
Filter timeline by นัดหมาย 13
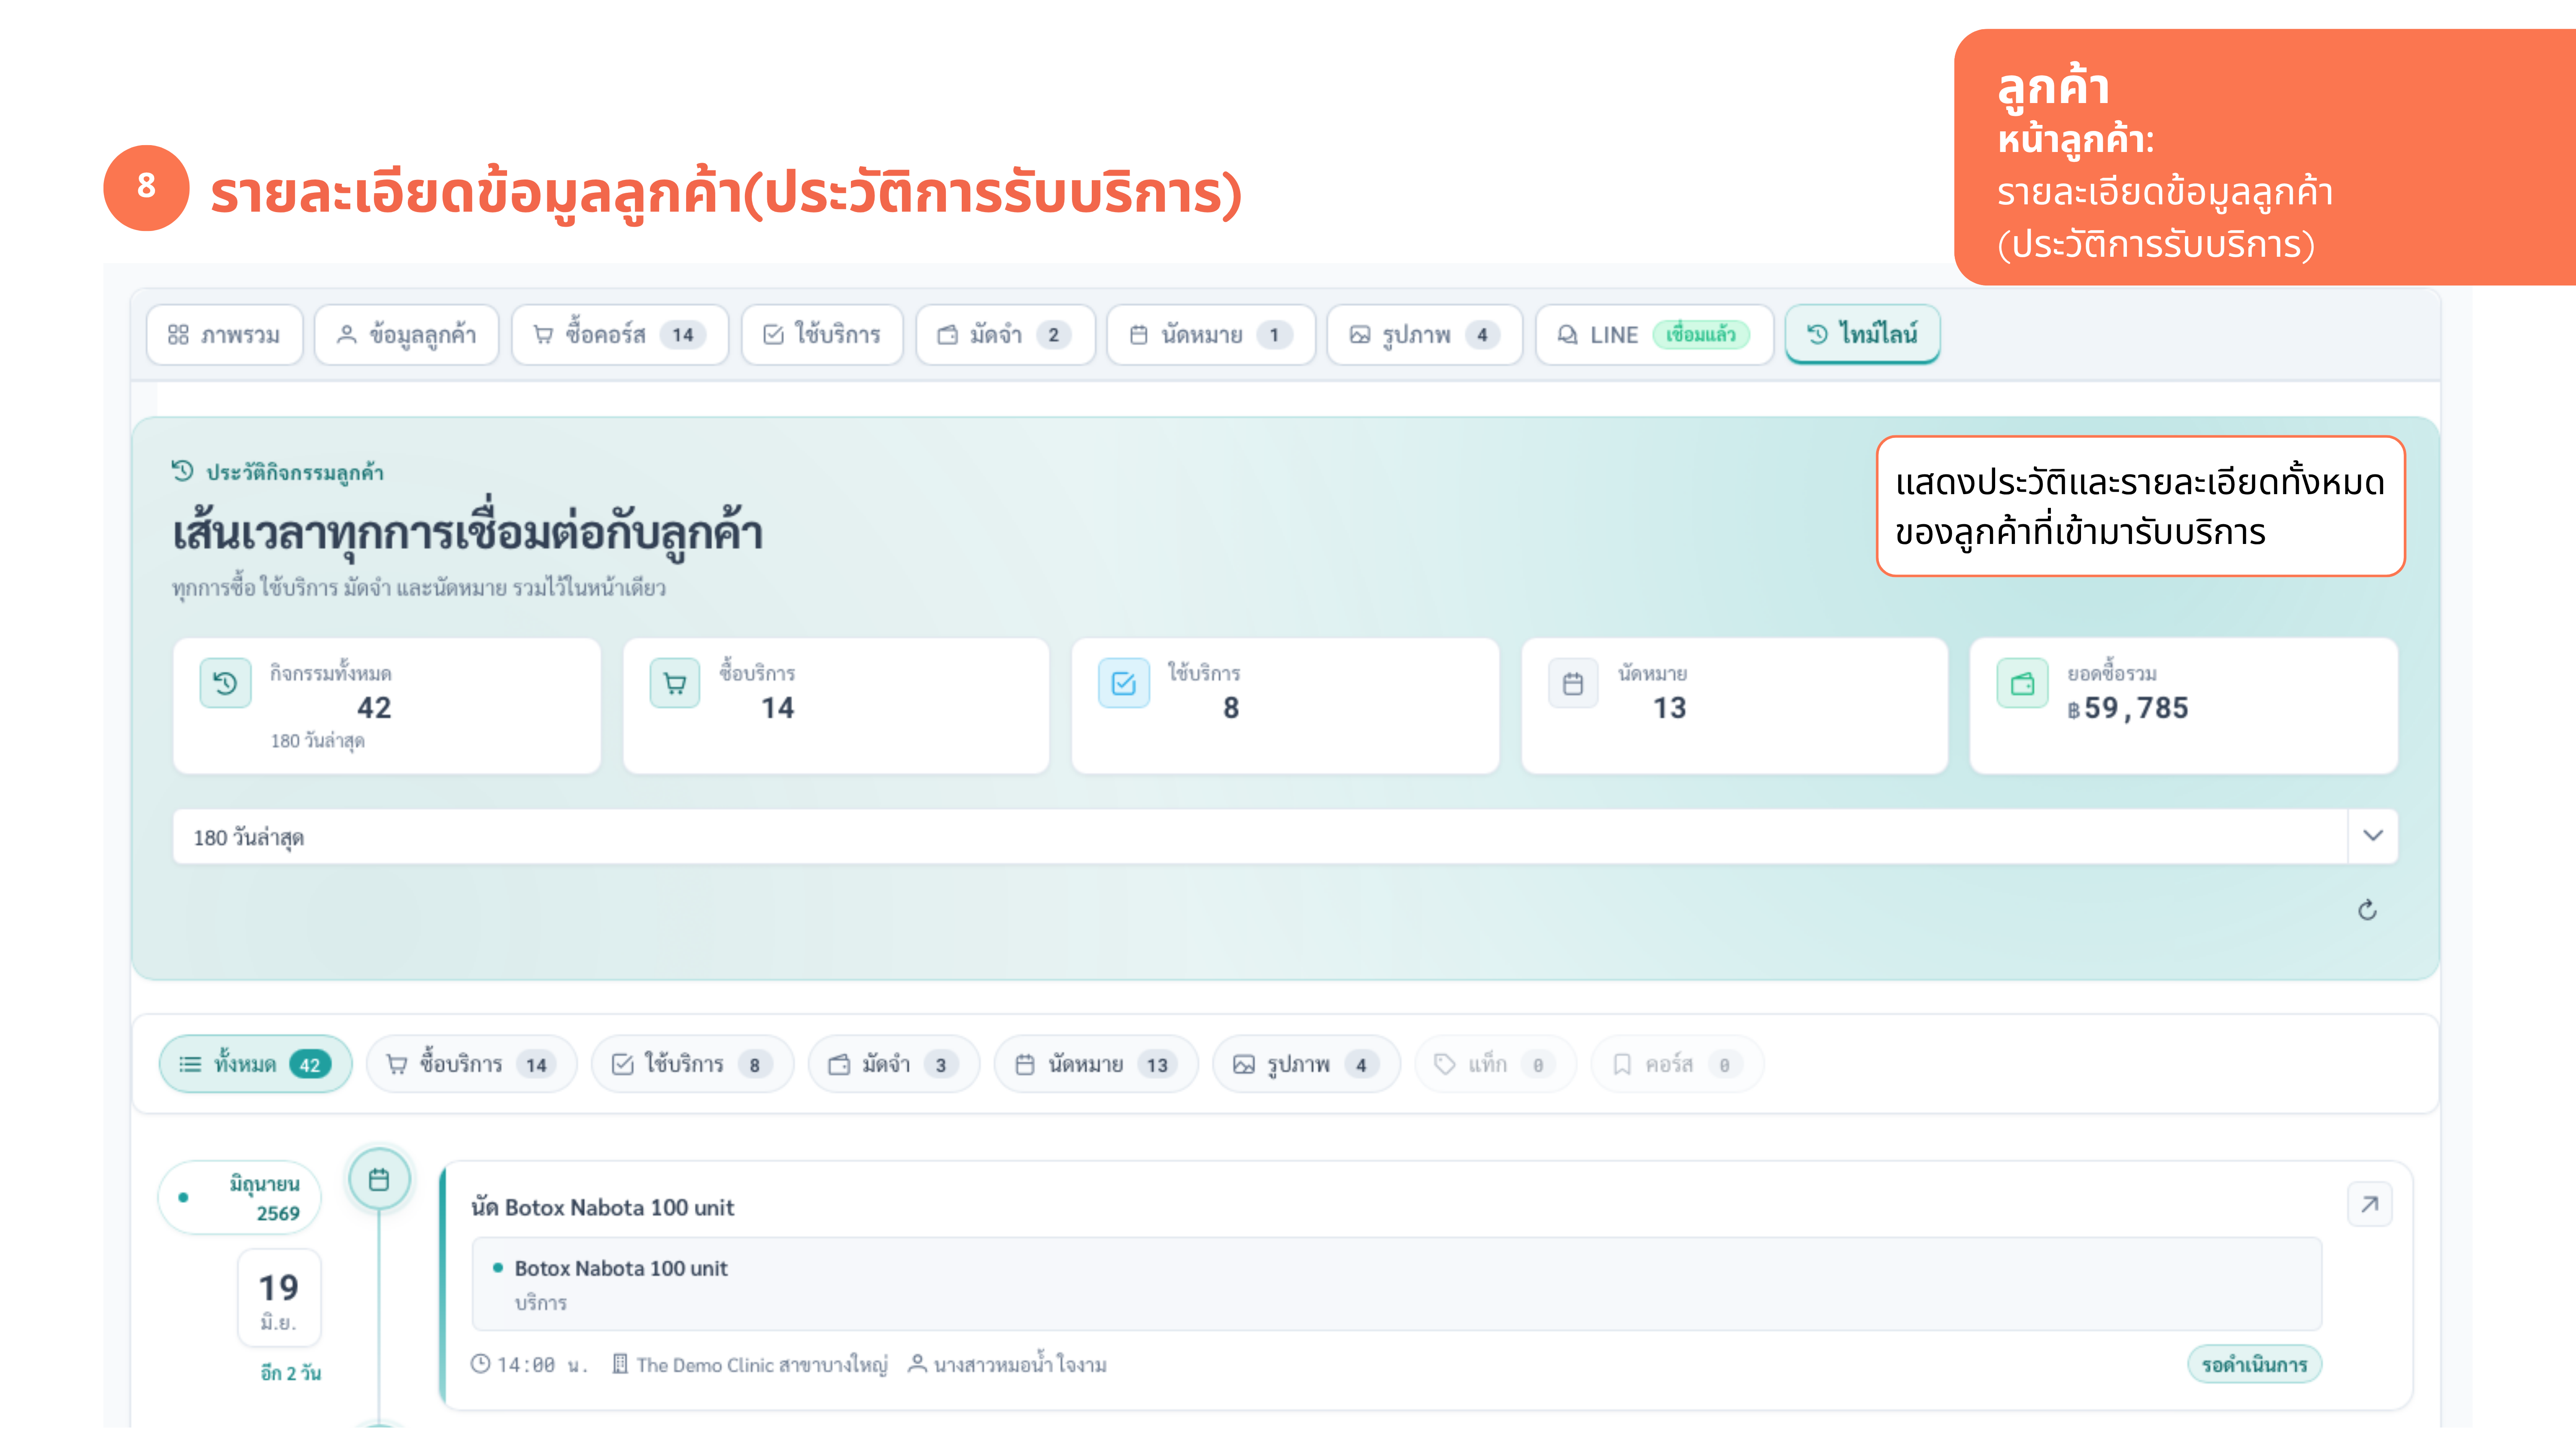[x=1096, y=1064]
